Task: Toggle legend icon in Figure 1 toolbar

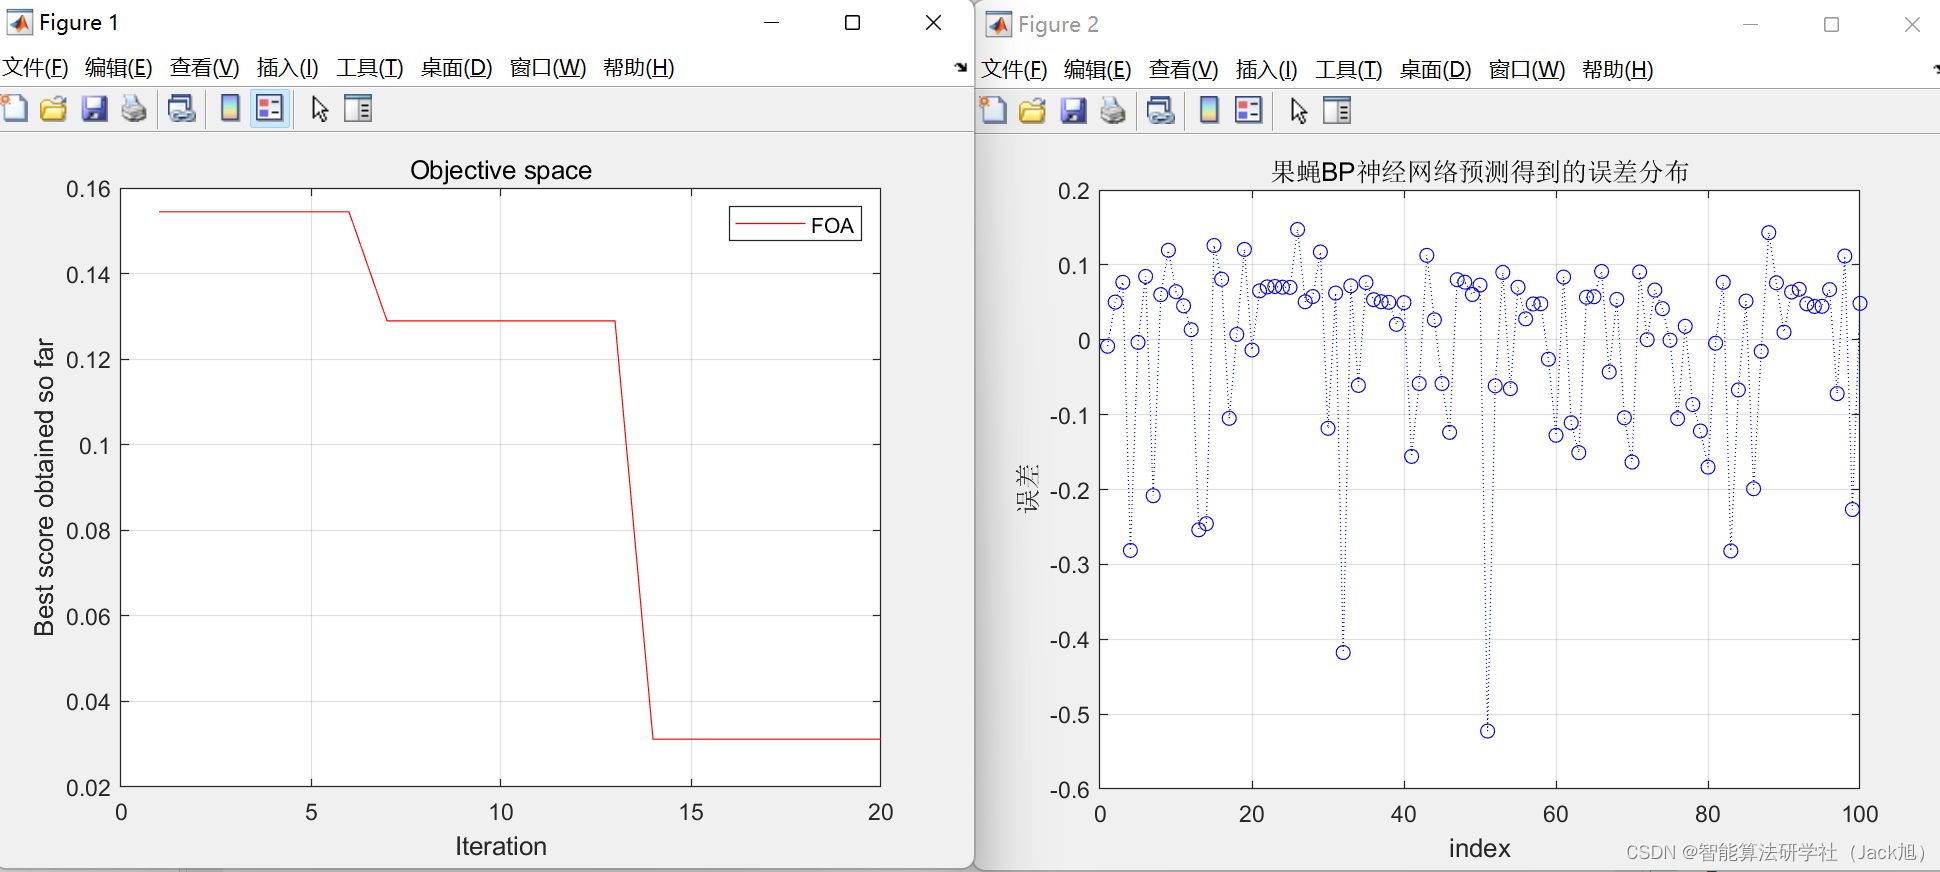Action: pos(270,108)
